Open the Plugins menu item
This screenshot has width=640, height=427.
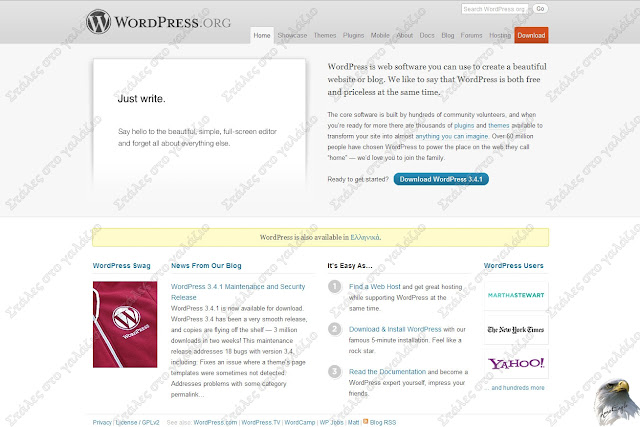(x=353, y=36)
